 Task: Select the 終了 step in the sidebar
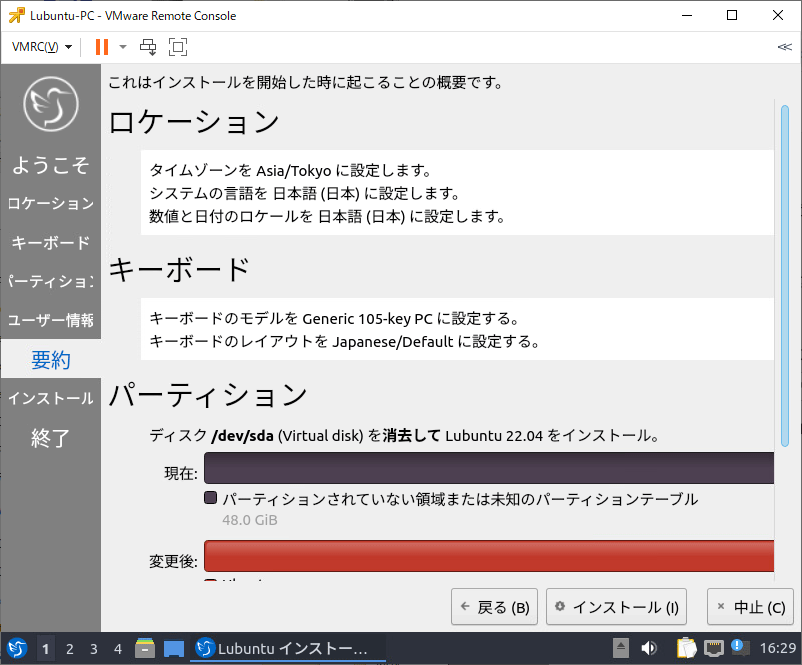[51, 438]
